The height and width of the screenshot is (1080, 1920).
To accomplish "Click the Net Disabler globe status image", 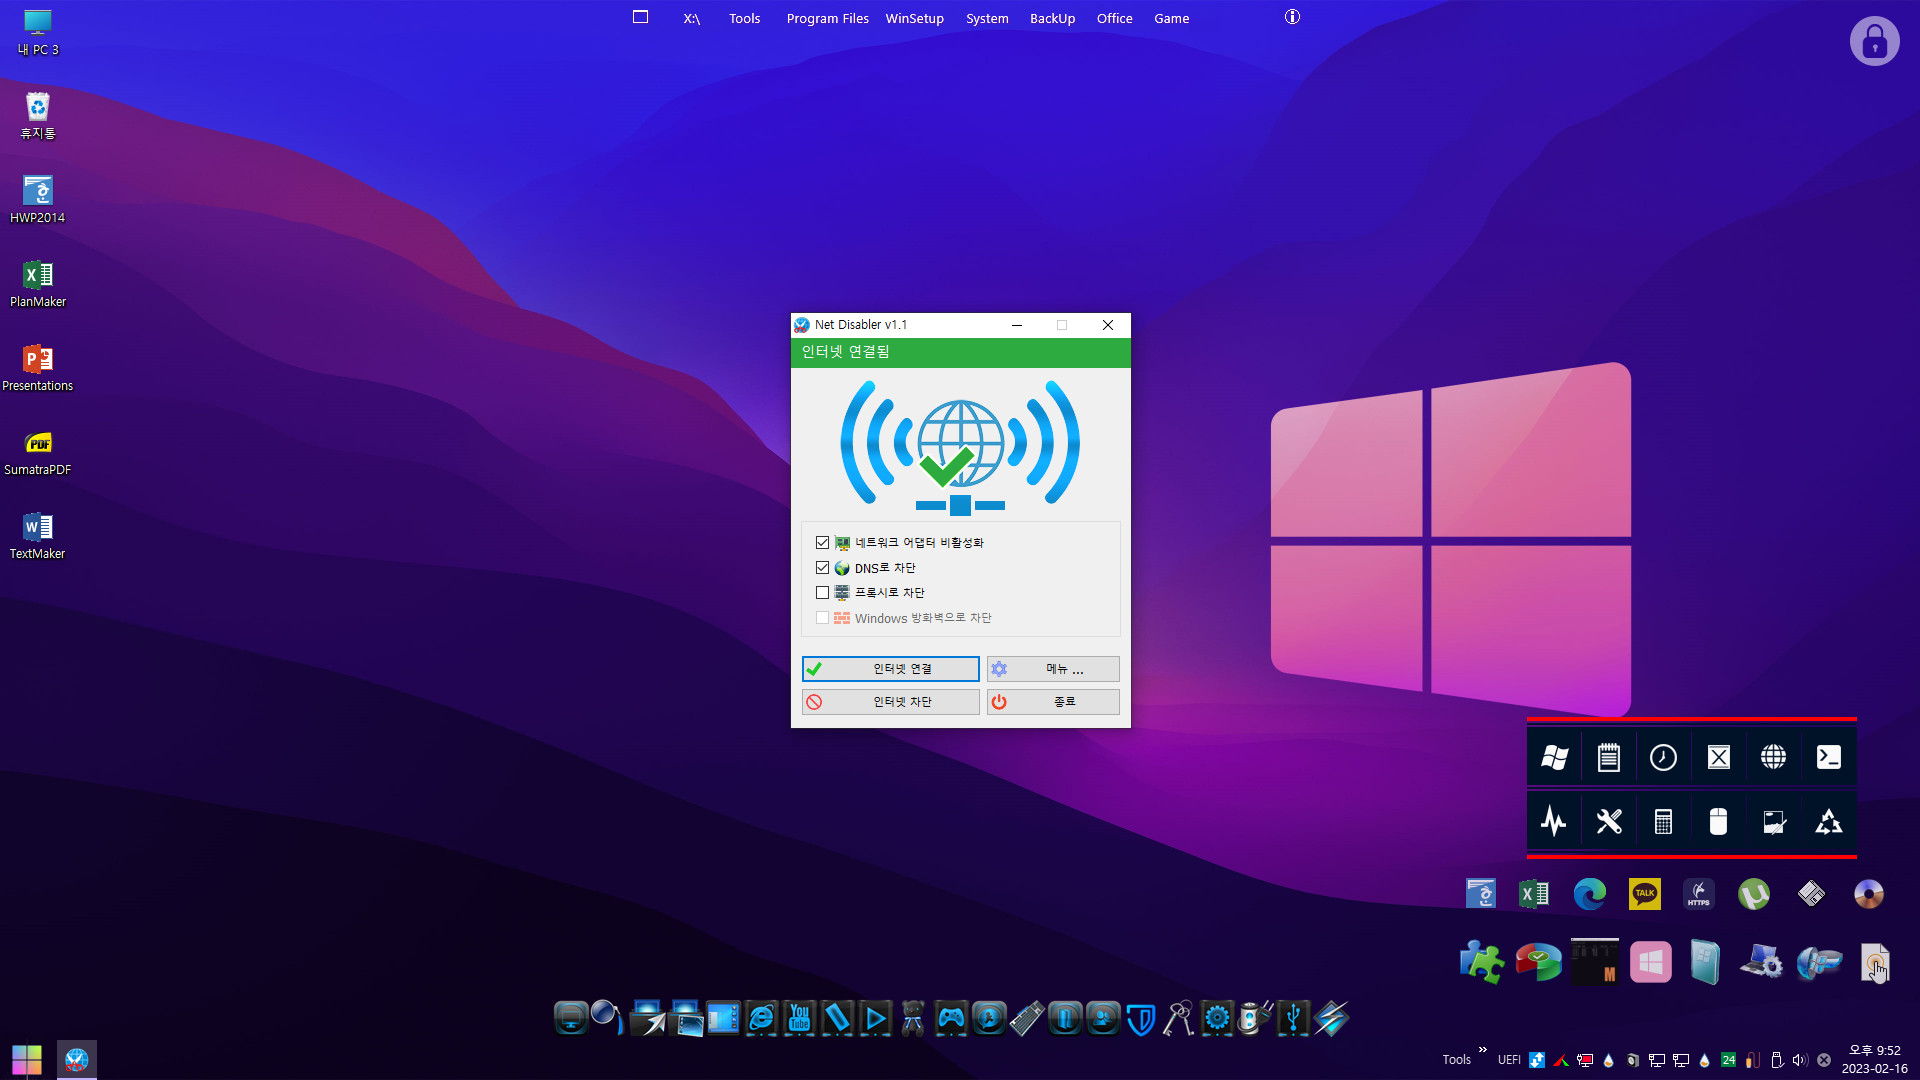I will 960,446.
